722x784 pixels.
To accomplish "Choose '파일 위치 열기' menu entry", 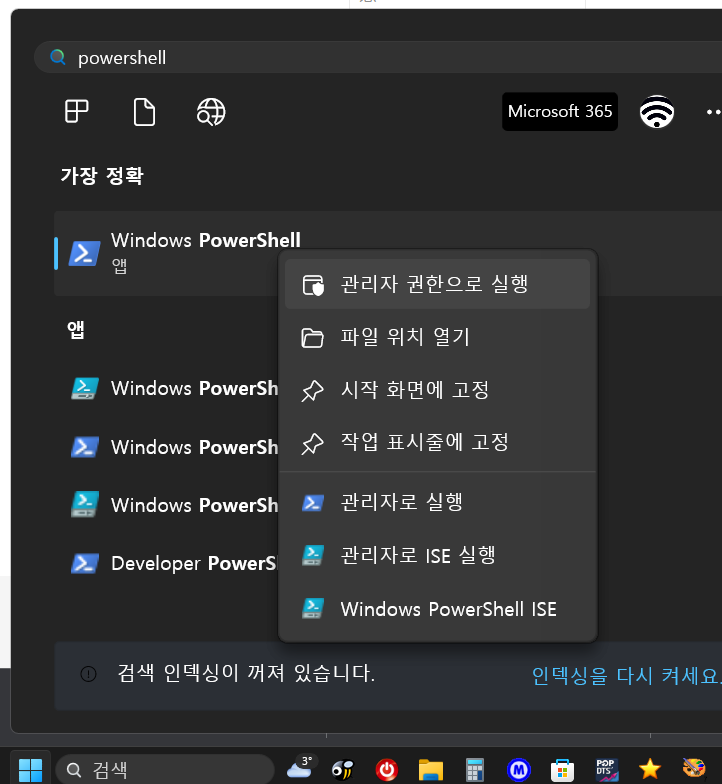I will (x=437, y=337).
